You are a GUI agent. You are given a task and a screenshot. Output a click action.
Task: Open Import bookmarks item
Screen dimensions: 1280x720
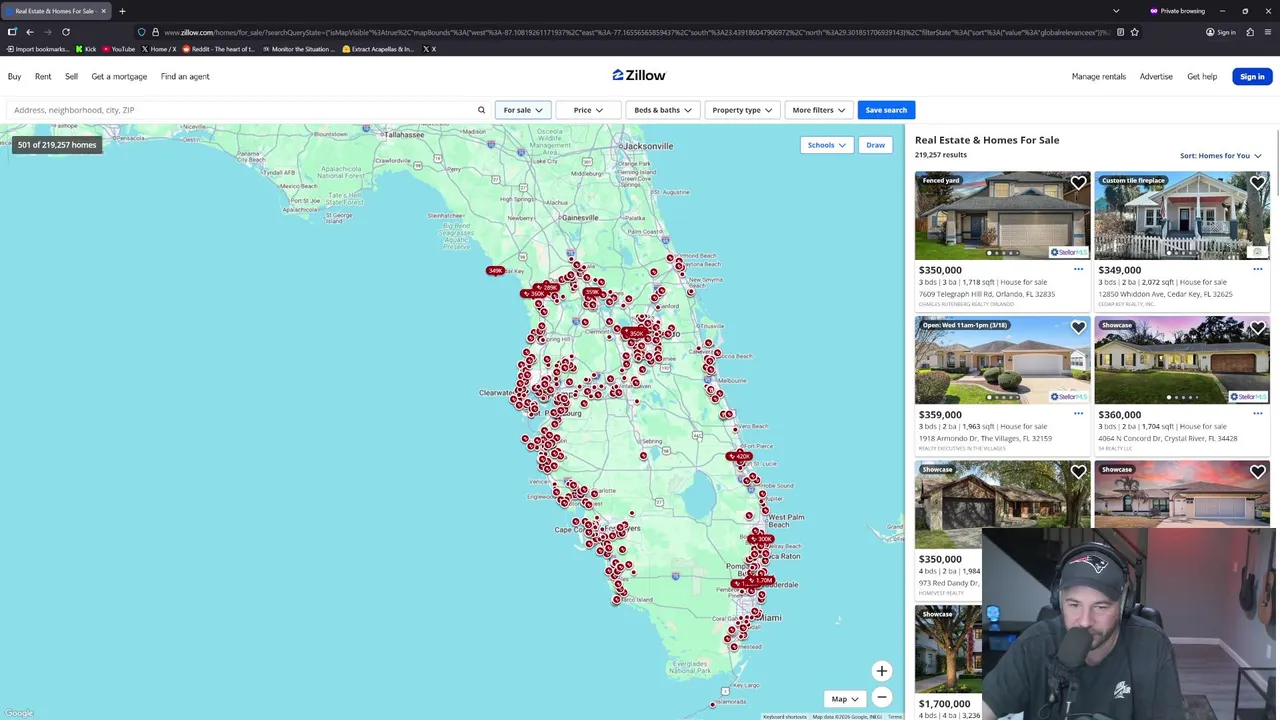38,49
